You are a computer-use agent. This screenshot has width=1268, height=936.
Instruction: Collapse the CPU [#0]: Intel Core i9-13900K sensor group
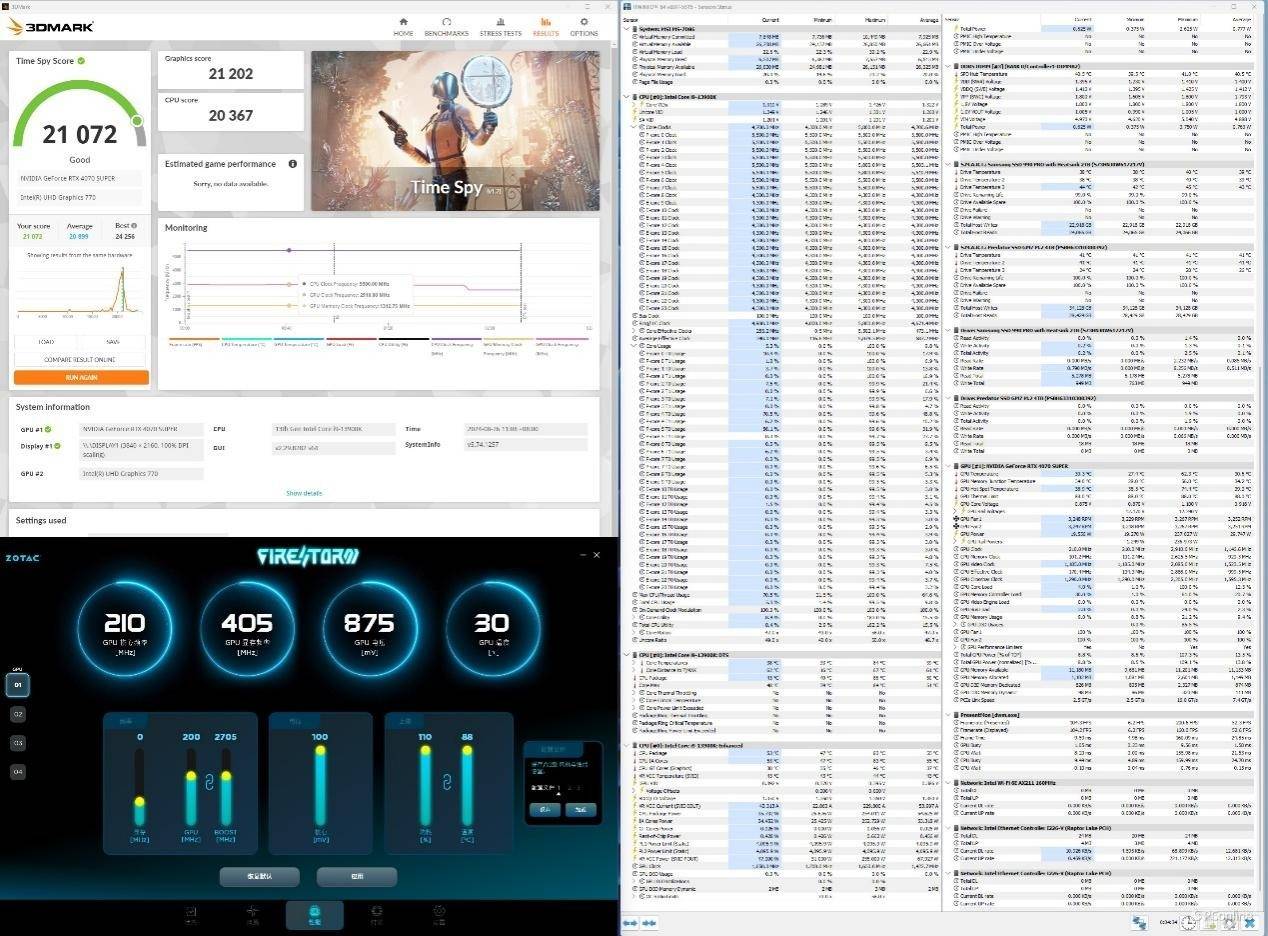627,97
